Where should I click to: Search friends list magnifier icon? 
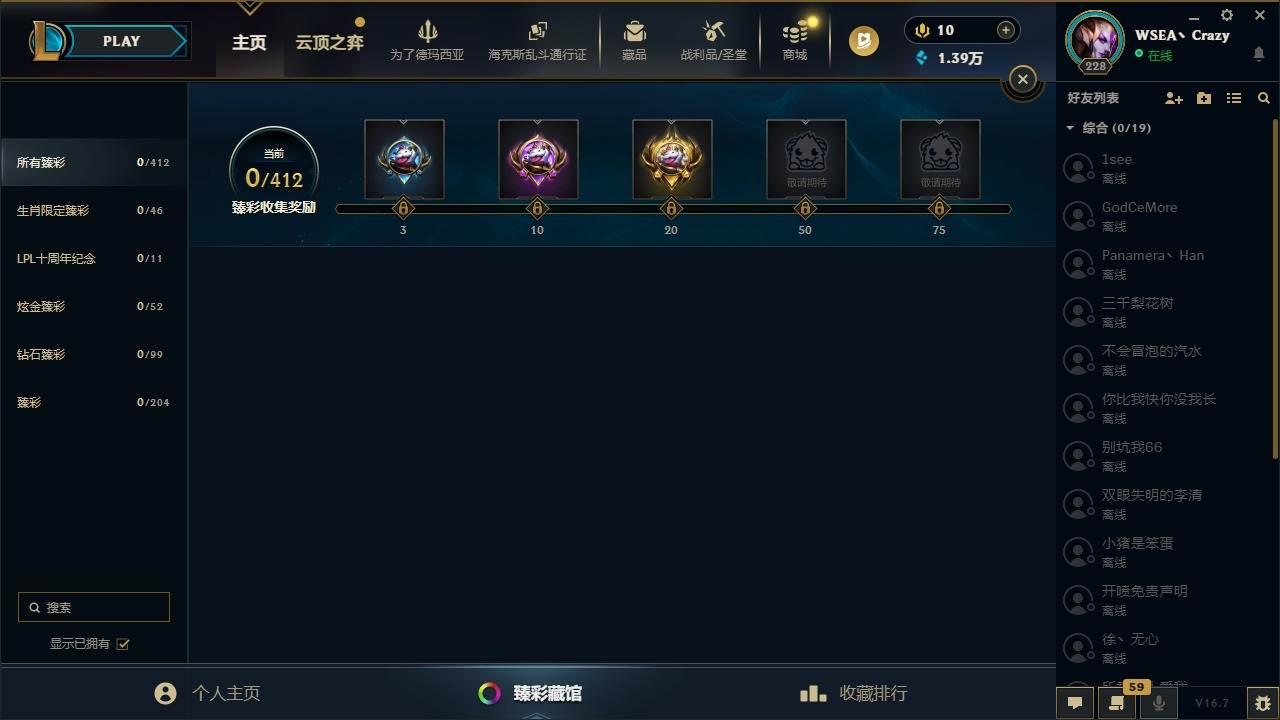click(1264, 98)
